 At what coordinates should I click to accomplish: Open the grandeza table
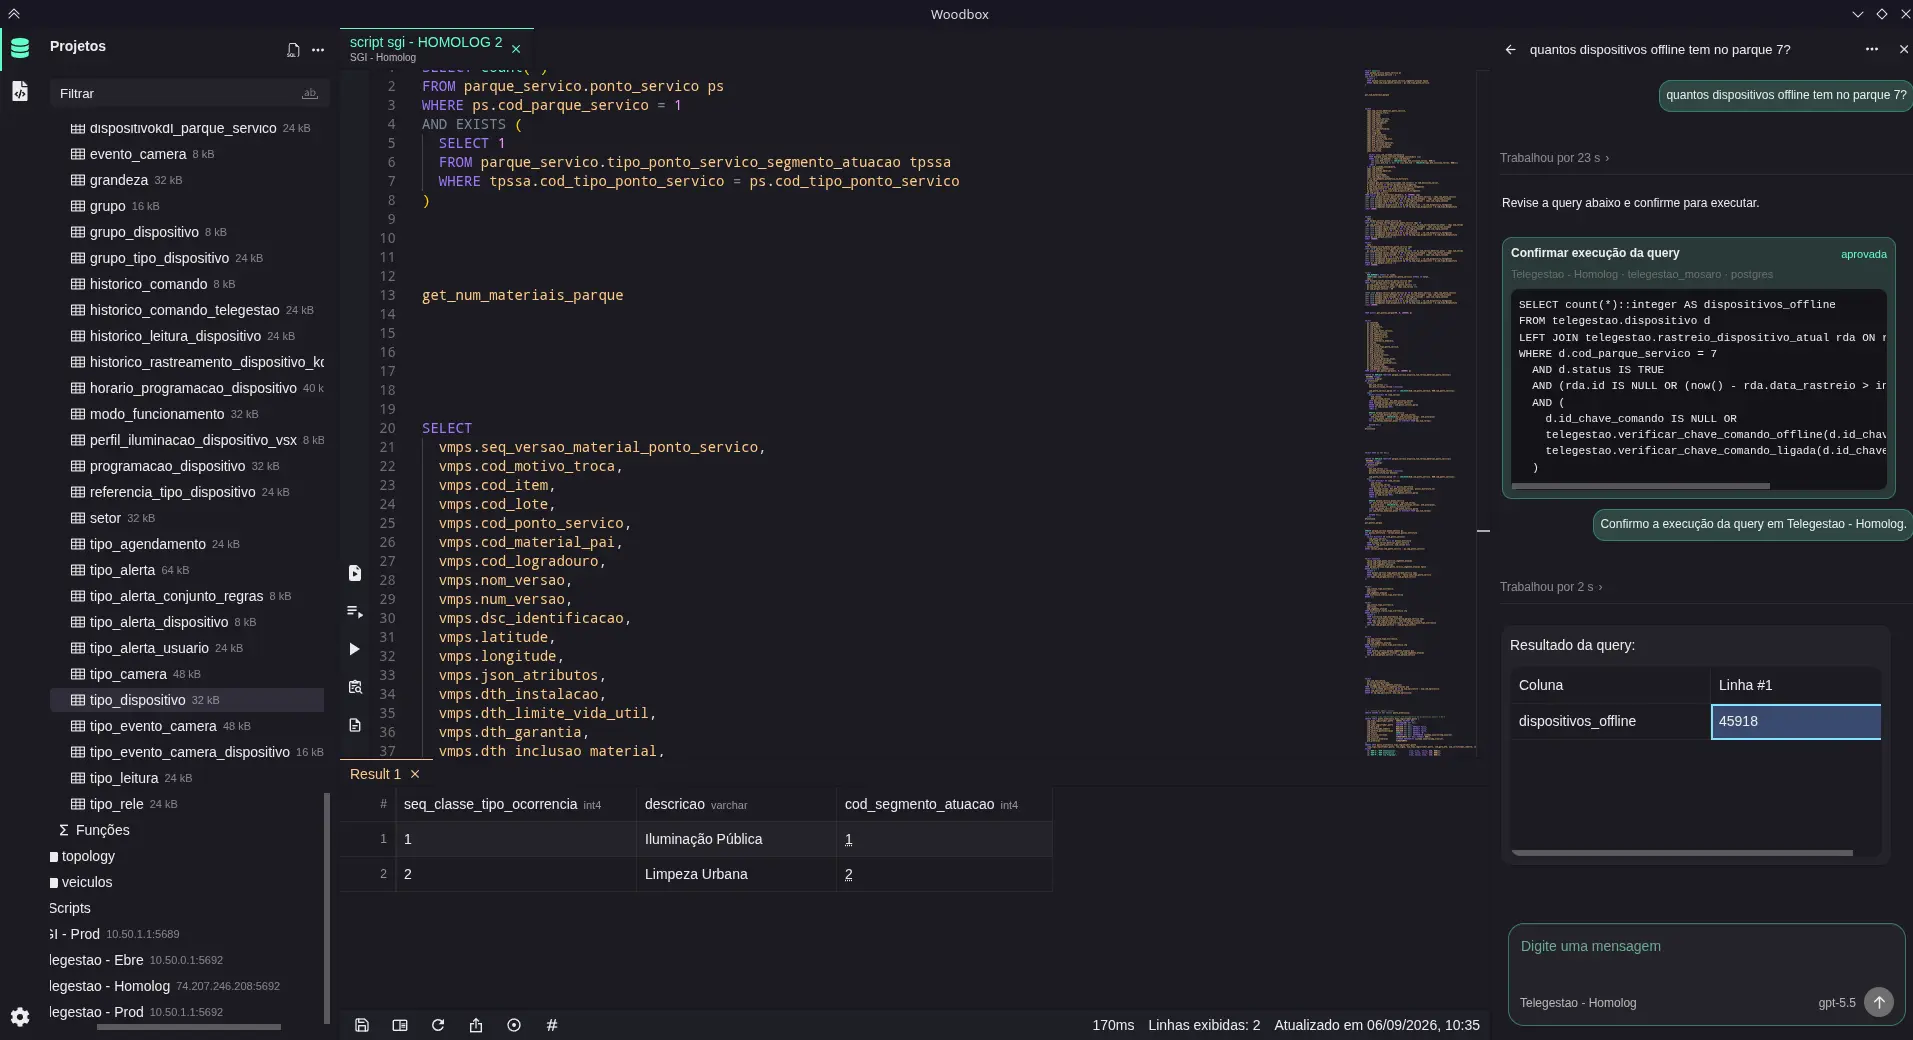pyautogui.click(x=118, y=180)
